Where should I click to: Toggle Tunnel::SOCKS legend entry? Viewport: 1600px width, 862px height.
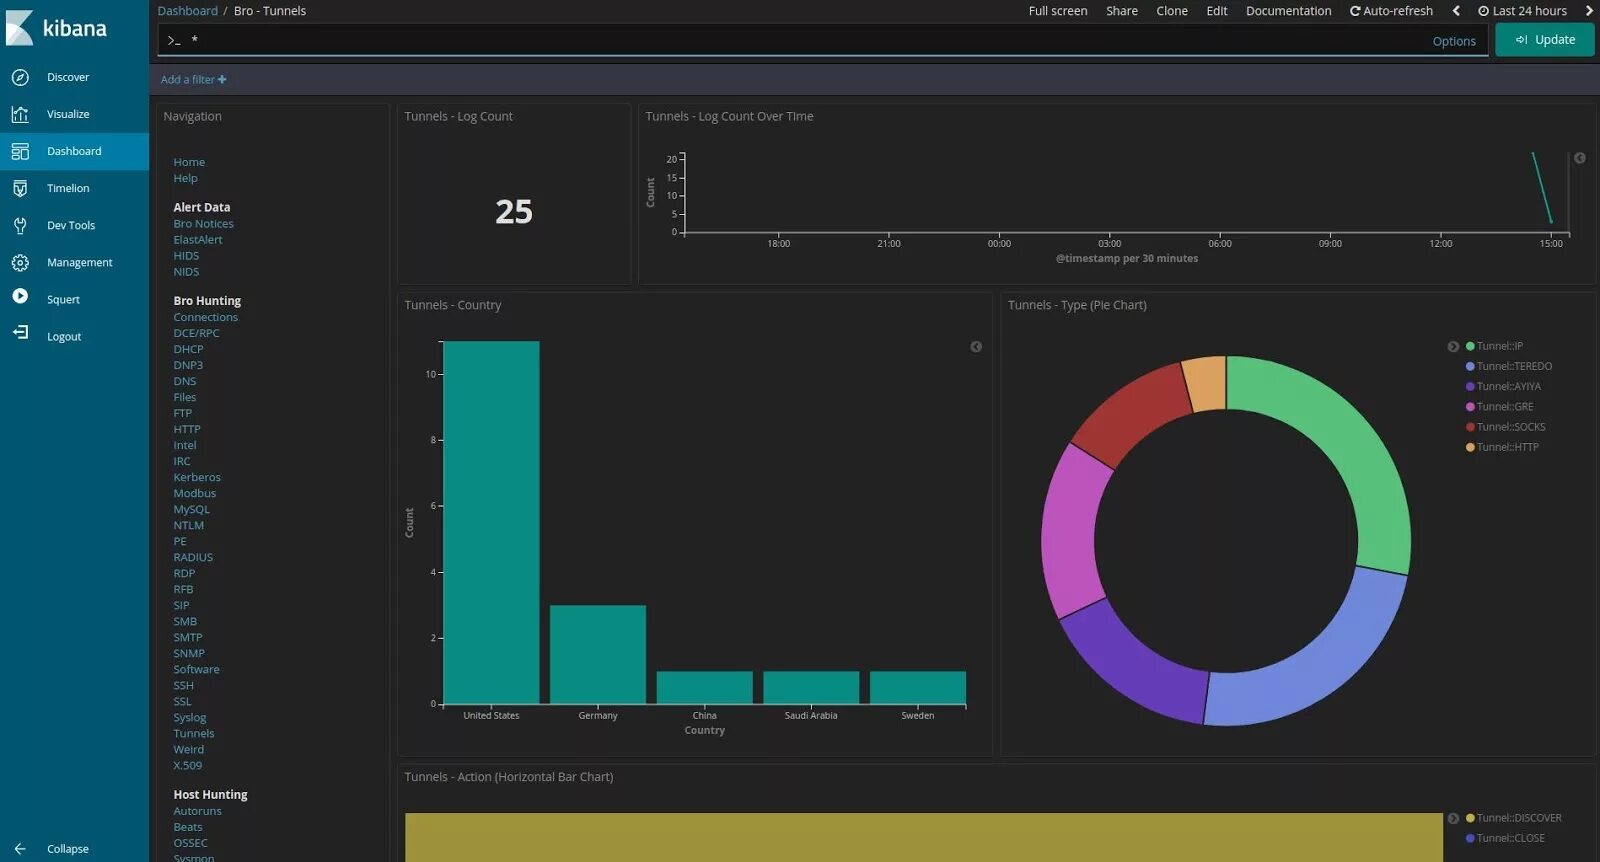click(1506, 427)
